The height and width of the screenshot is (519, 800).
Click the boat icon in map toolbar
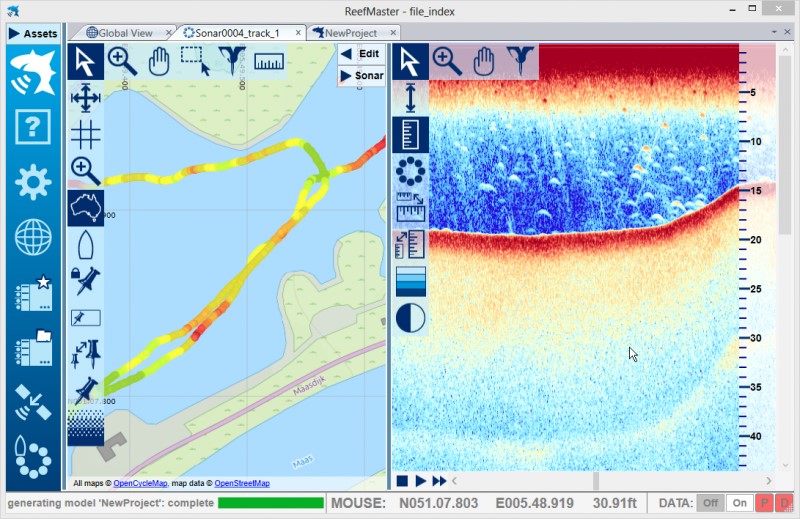coord(85,243)
